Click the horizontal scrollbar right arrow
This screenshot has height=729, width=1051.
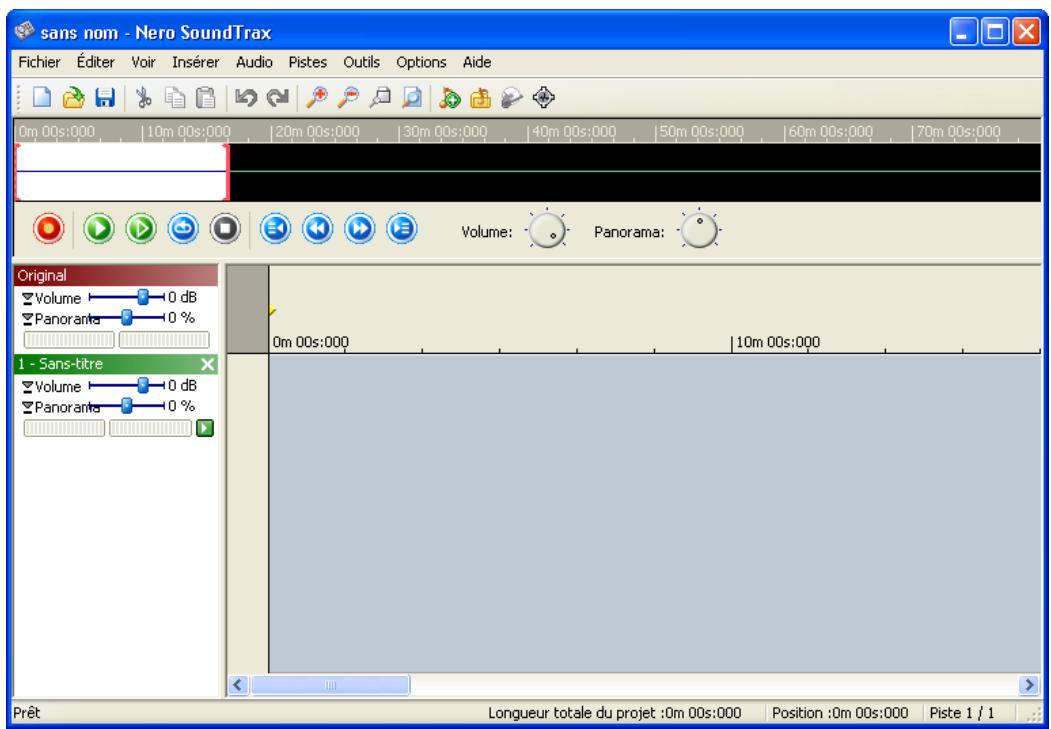click(x=1030, y=685)
